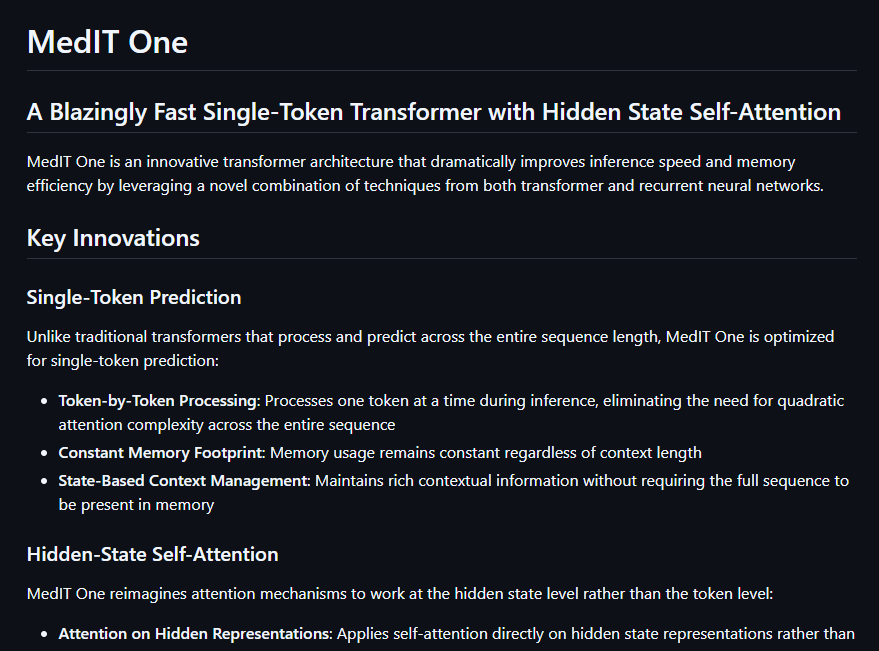Click the bullet dot before "Constant Memory Footprint"
The image size is (879, 651).
[45, 453]
